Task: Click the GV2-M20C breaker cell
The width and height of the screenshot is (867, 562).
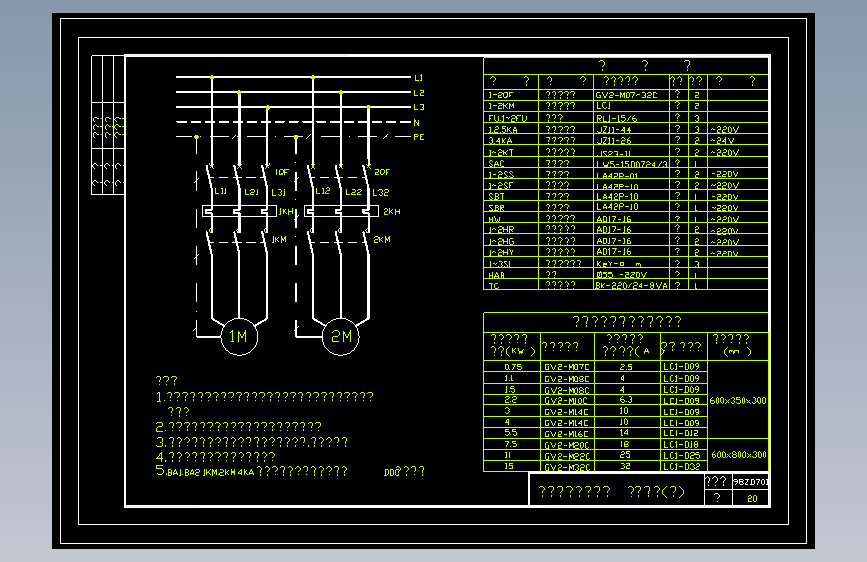Action: tap(567, 445)
